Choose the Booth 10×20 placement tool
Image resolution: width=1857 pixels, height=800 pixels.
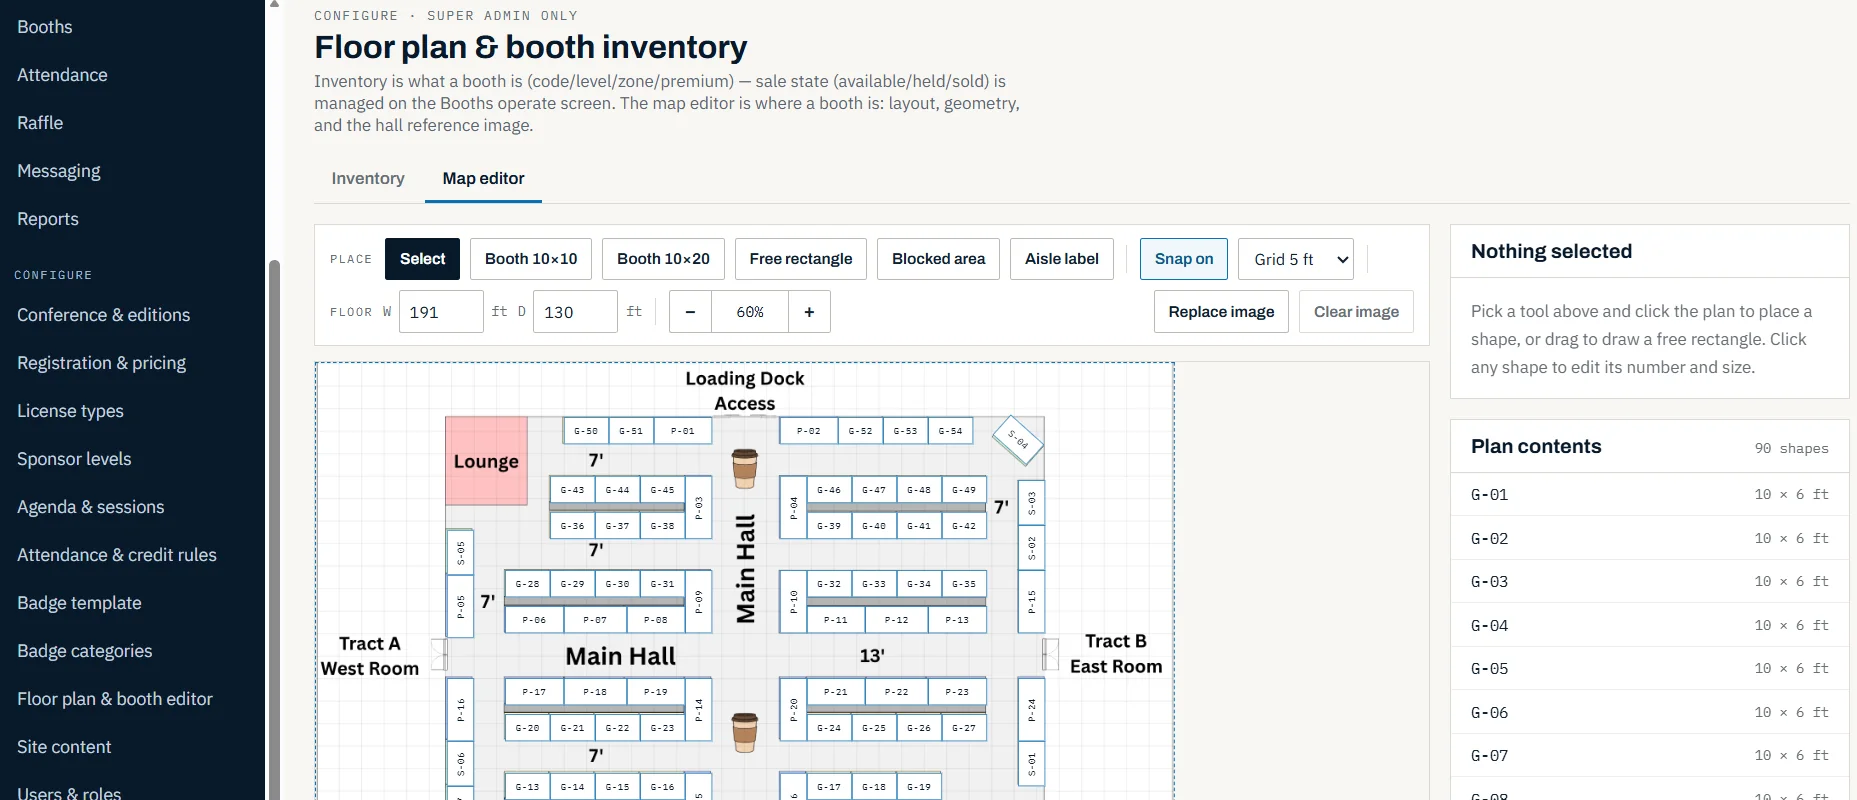coord(663,259)
